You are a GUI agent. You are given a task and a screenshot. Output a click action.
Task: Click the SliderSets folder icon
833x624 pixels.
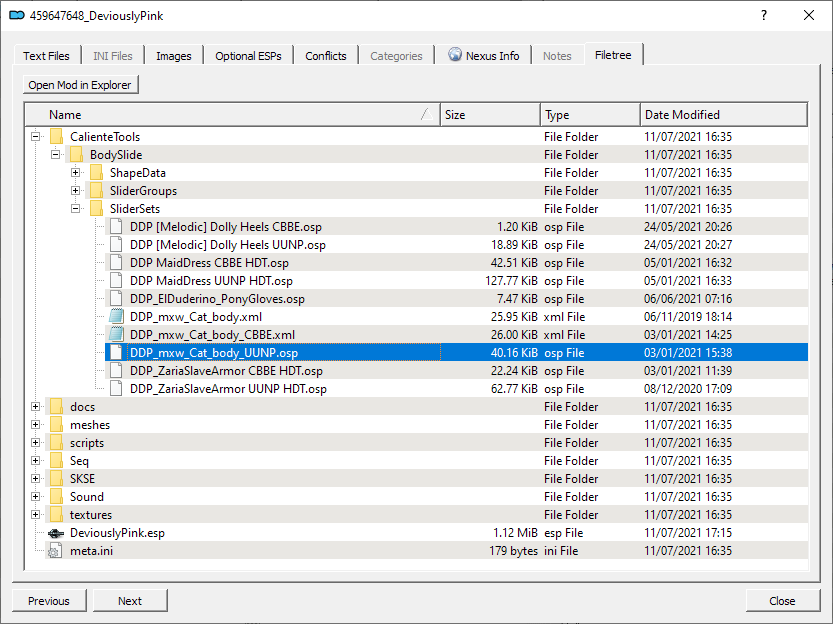point(96,209)
